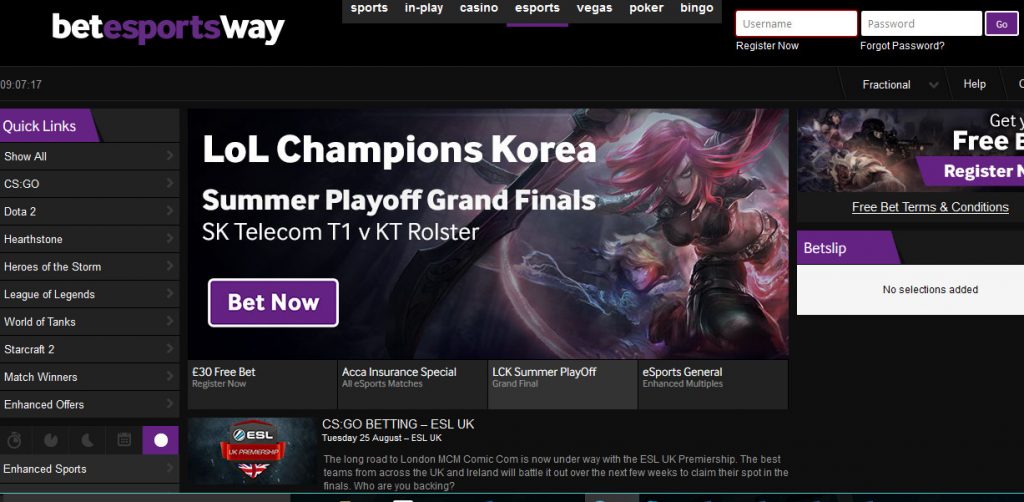This screenshot has width=1024, height=502.
Task: Select the stopwatch time filter icon
Action: pos(14,441)
